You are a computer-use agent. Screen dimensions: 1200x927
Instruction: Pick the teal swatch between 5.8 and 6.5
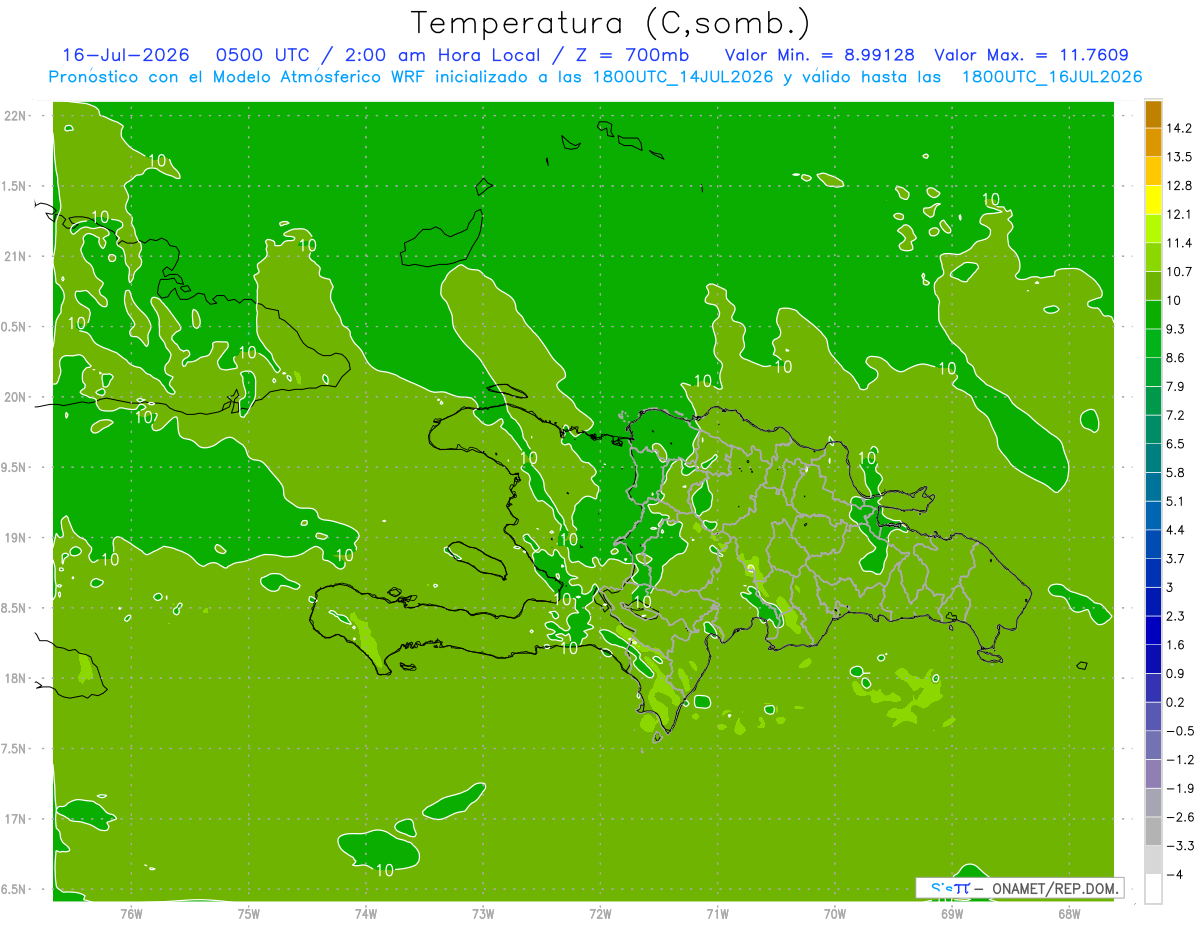pyautogui.click(x=1153, y=458)
